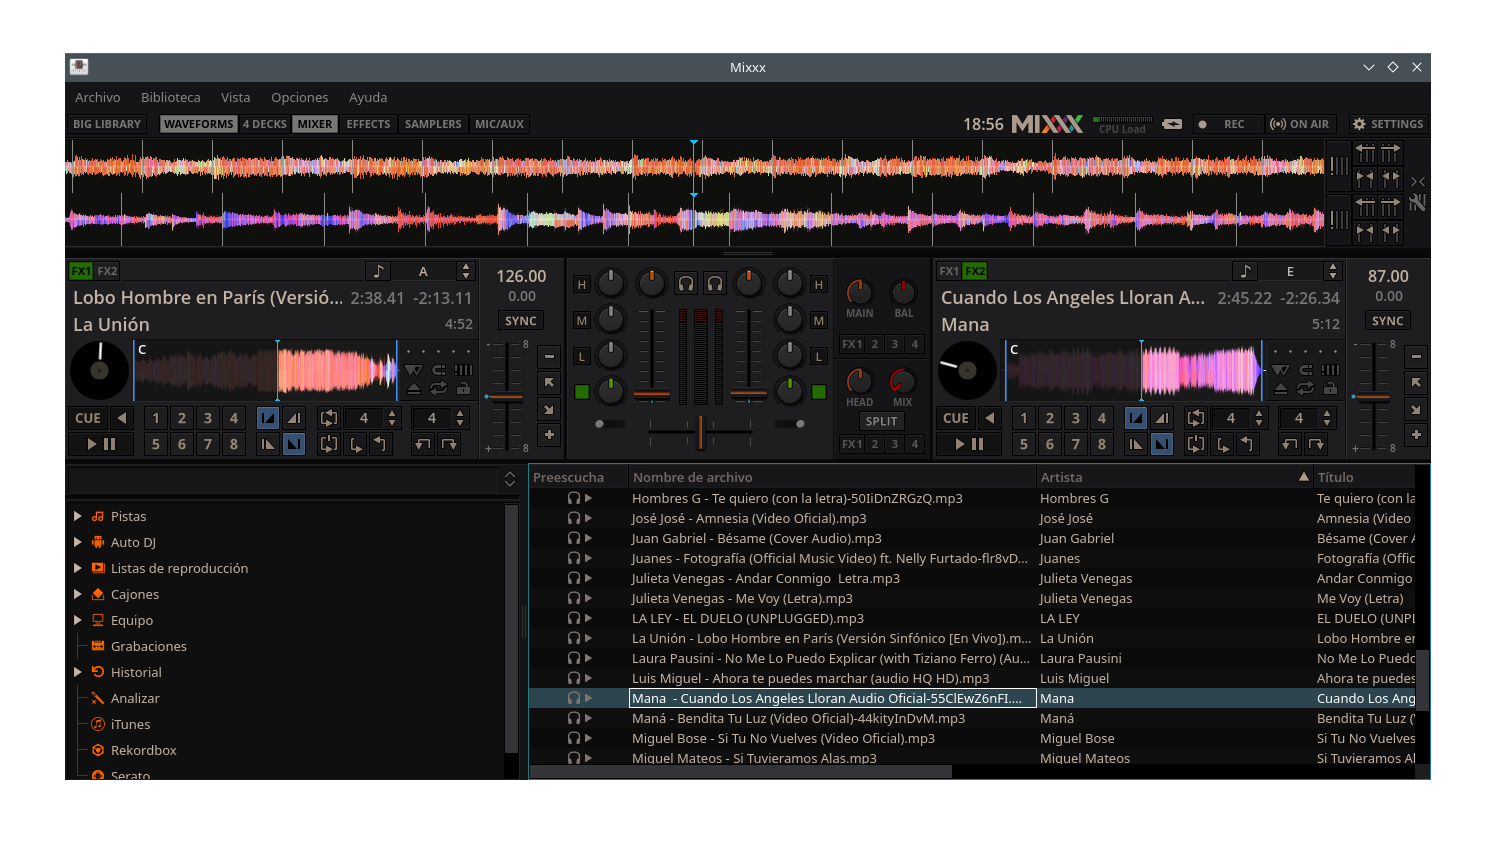Click CUE on the right deck
1496x857 pixels.
tap(955, 418)
